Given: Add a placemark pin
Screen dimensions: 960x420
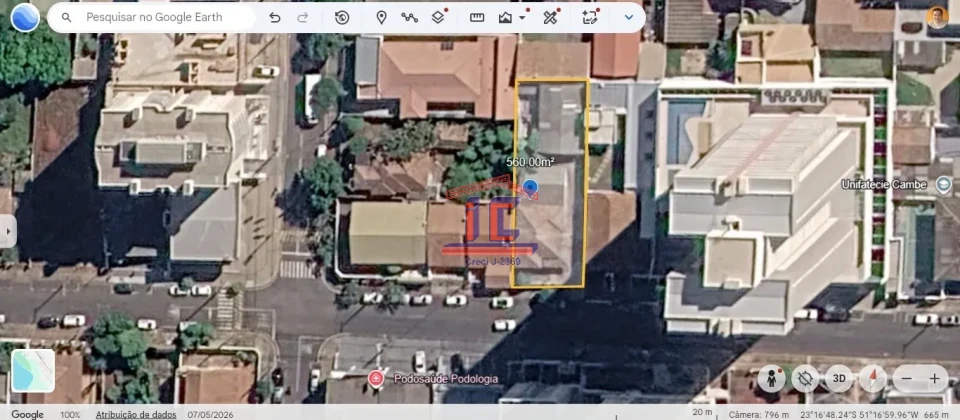Looking at the screenshot, I should 381,17.
